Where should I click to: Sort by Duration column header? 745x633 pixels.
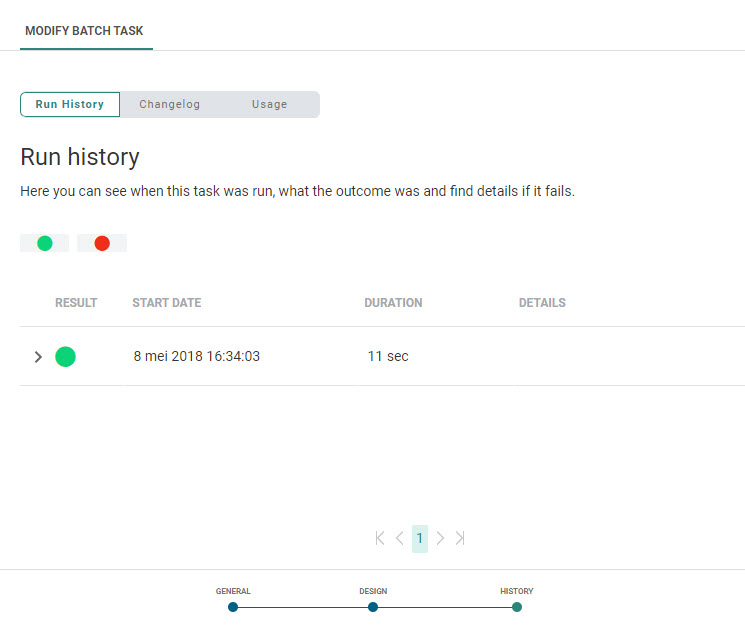click(x=393, y=303)
